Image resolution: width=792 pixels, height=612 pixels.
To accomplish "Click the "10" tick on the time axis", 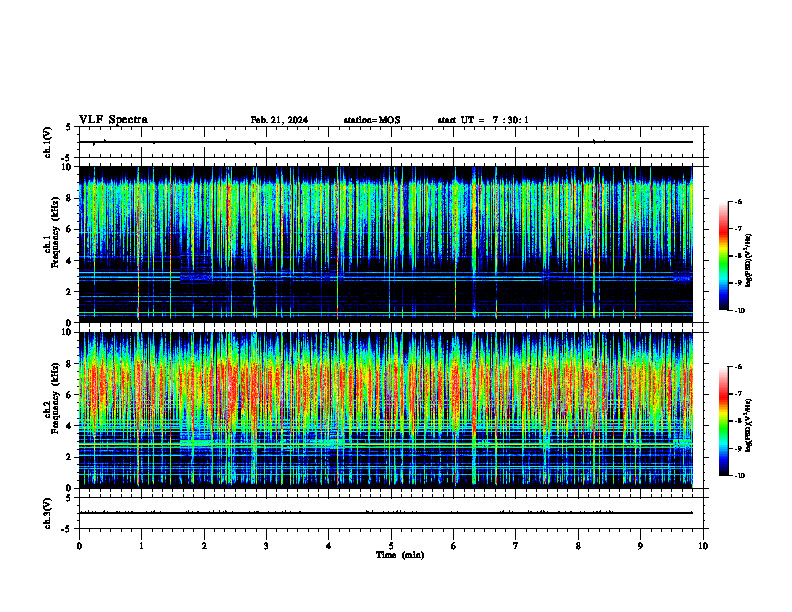I will tap(703, 546).
